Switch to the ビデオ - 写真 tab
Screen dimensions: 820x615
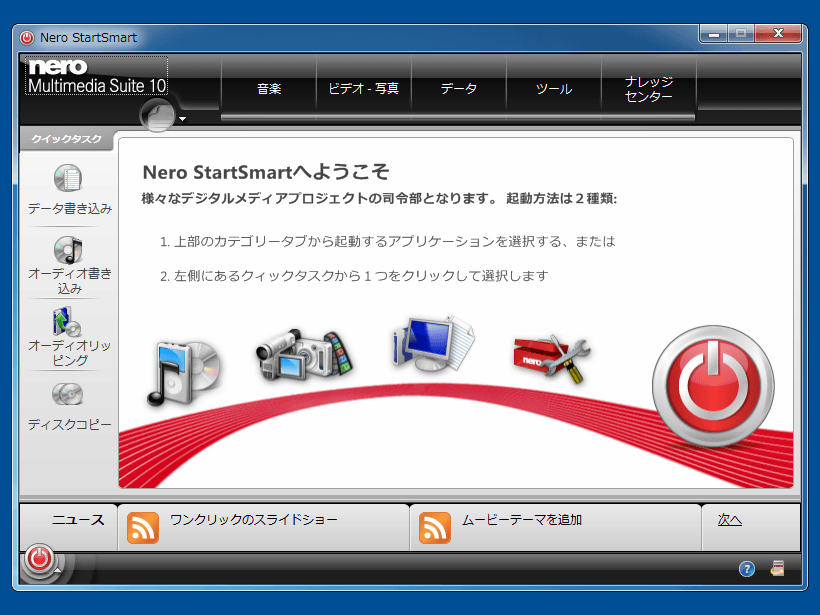tap(363, 88)
